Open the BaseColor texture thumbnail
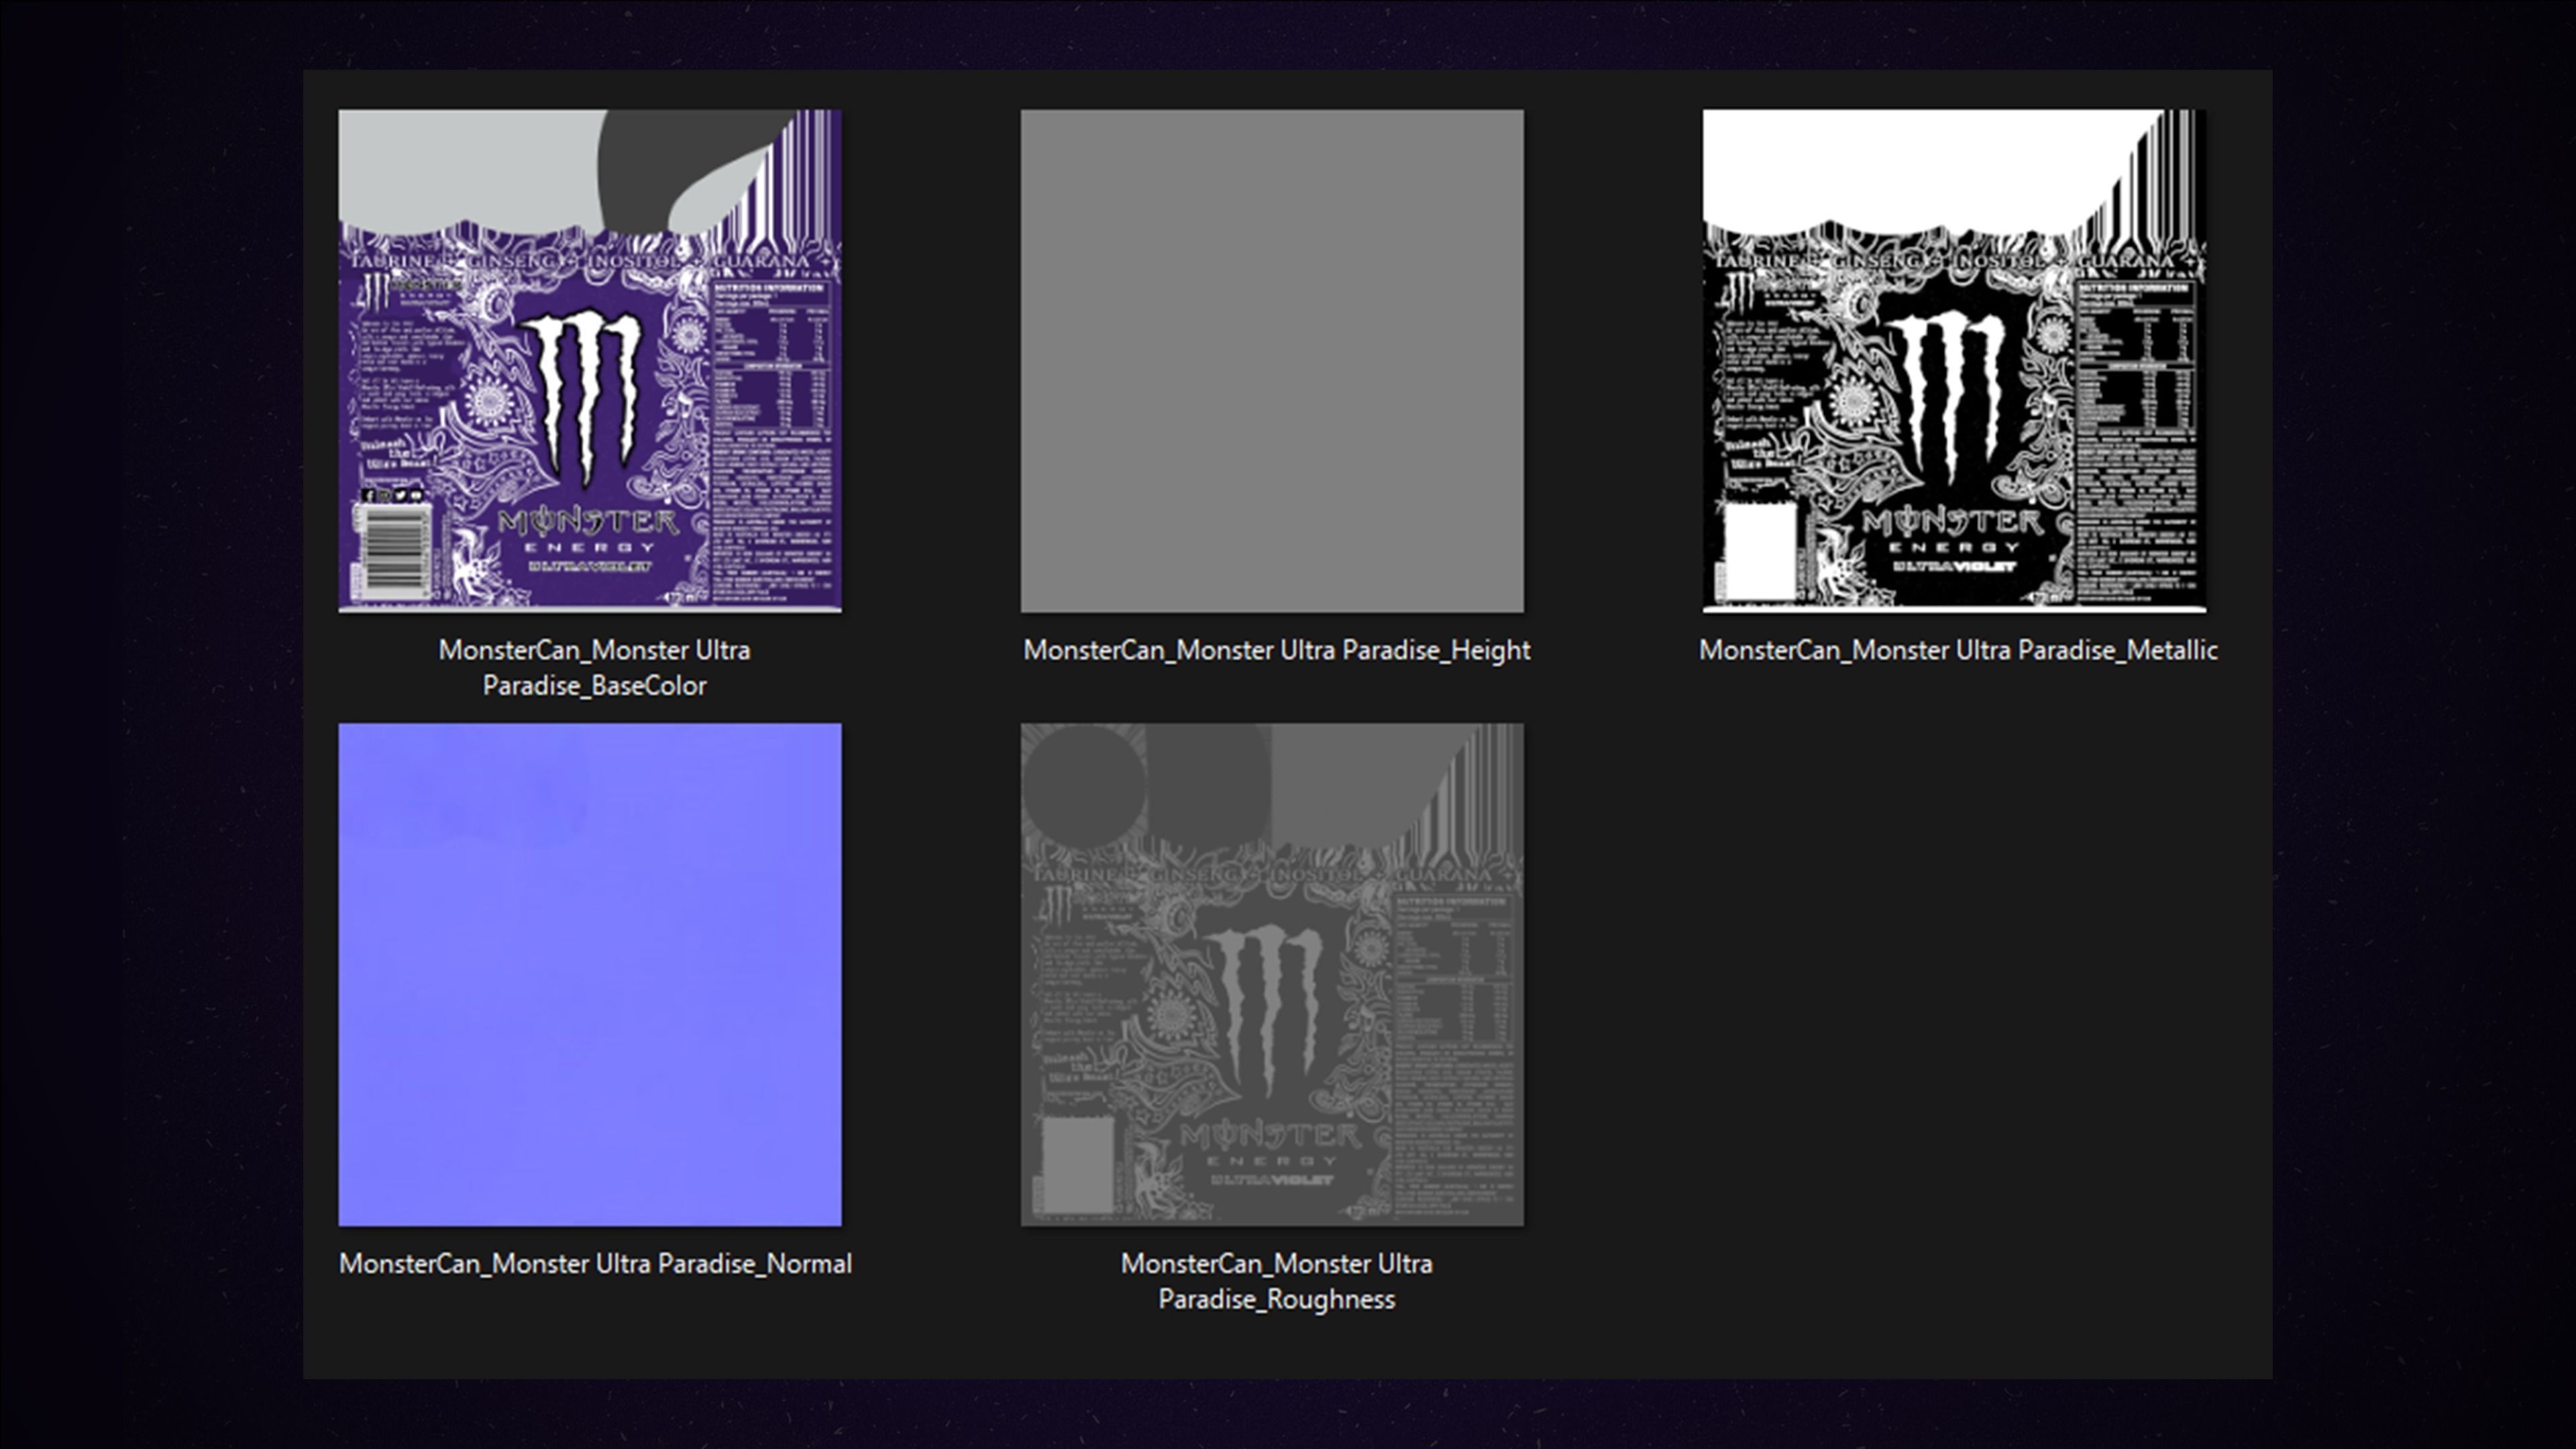 tap(590, 360)
